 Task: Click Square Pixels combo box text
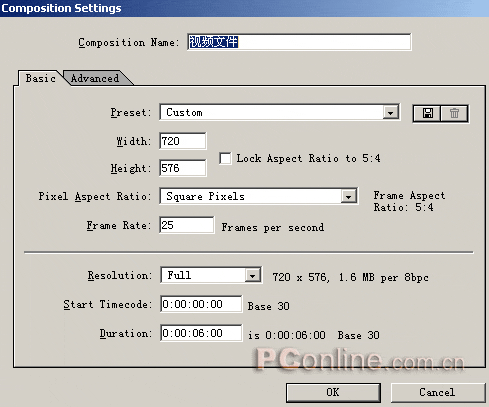tap(205, 196)
